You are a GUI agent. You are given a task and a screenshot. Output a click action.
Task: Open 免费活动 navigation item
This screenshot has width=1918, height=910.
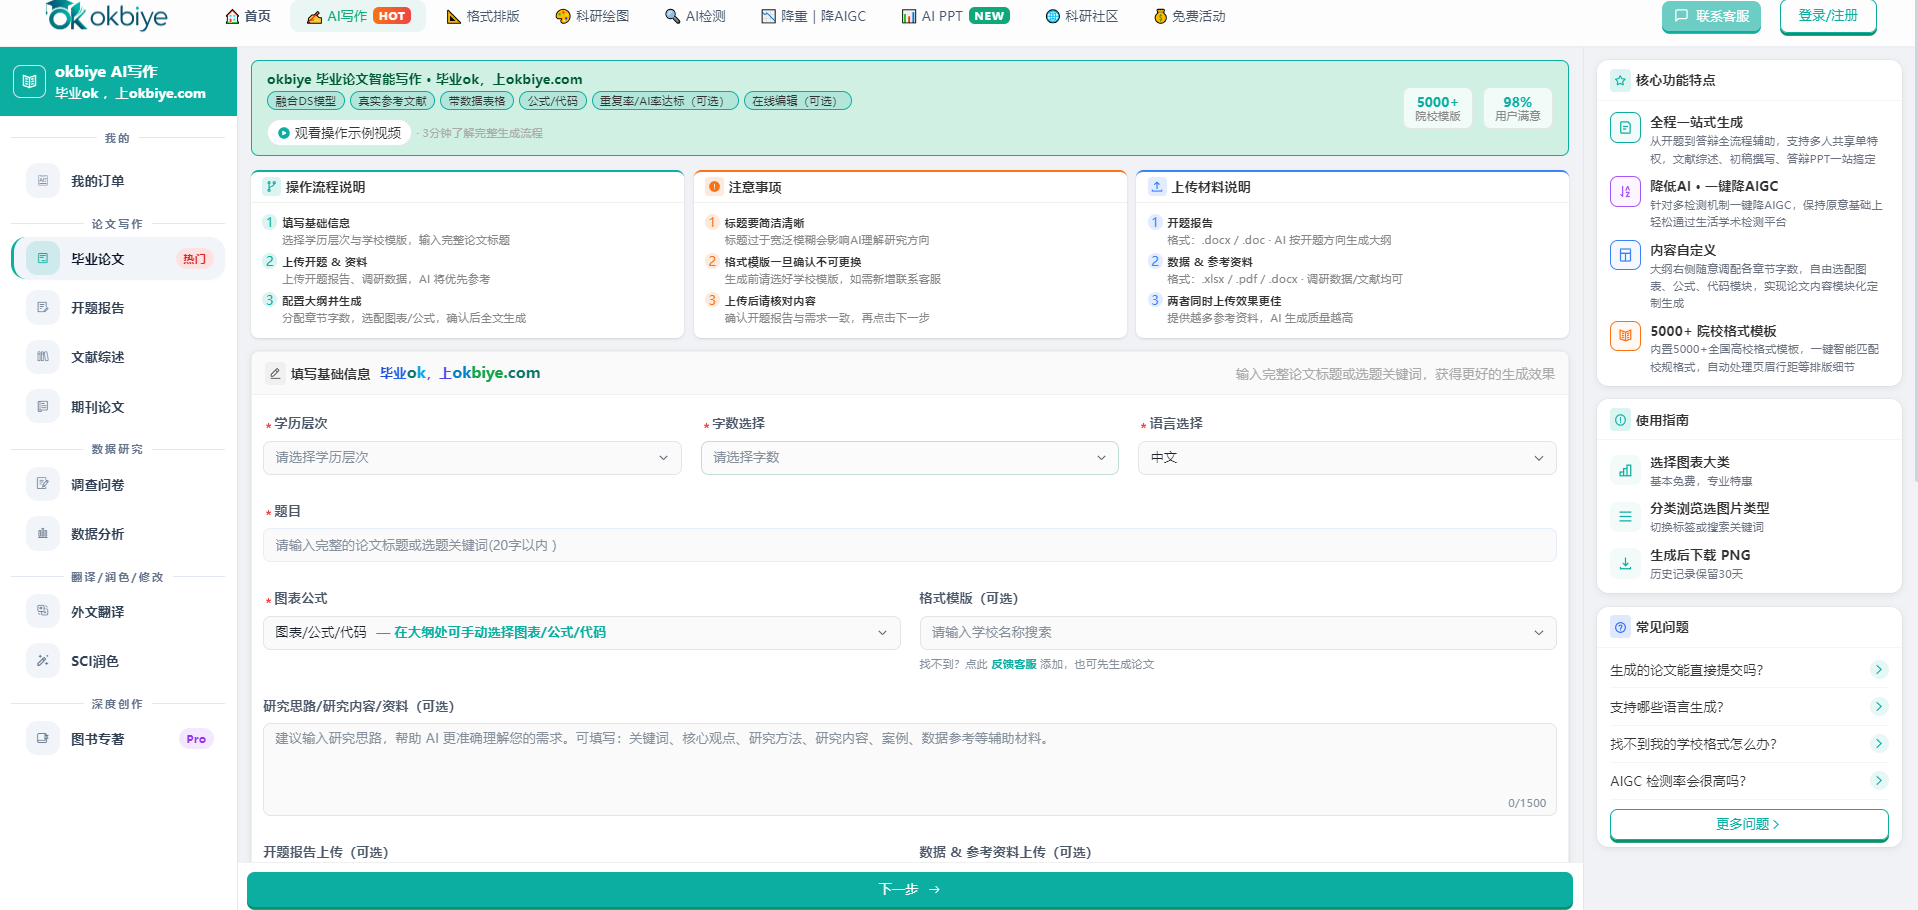(1189, 16)
